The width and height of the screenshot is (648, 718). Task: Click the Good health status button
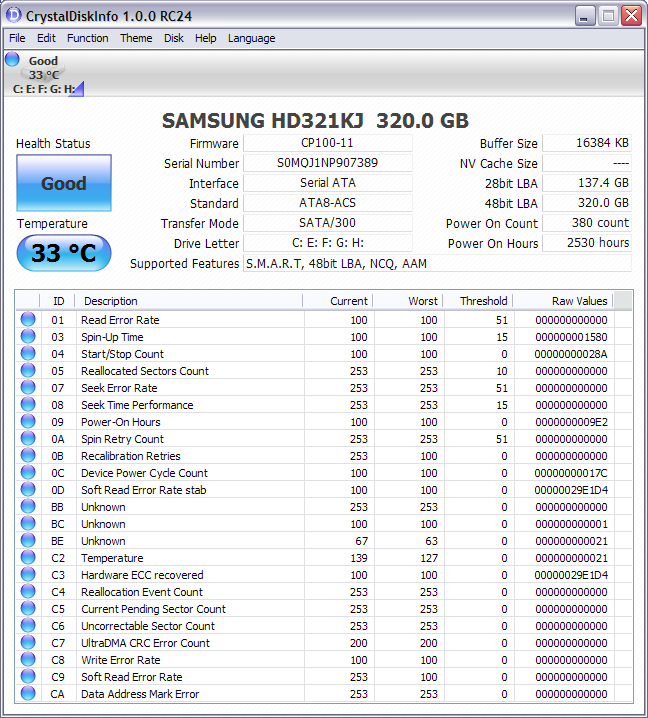[x=64, y=183]
